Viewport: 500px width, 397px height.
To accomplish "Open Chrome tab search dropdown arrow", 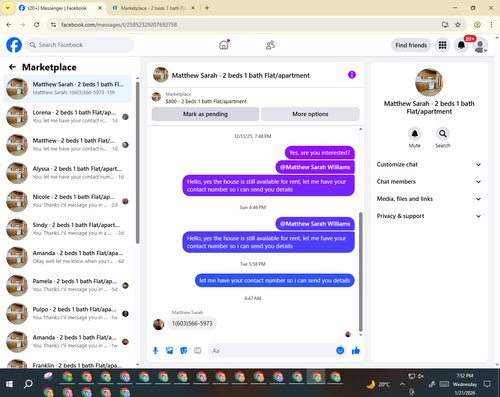I will pyautogui.click(x=8, y=8).
